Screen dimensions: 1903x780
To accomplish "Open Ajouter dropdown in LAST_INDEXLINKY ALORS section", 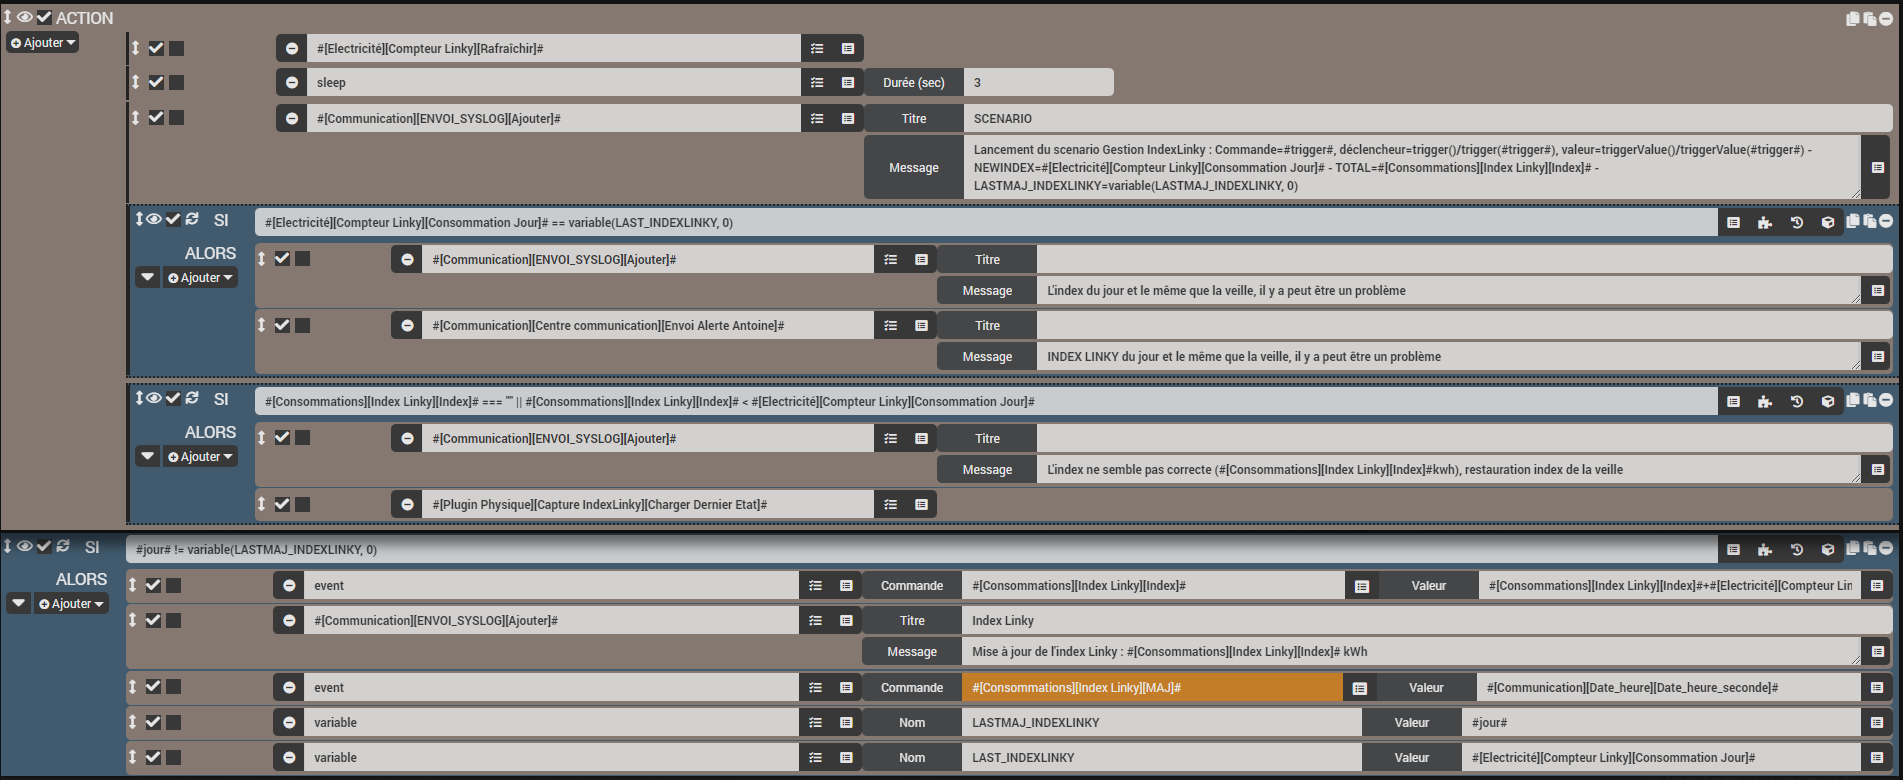I will click(200, 277).
